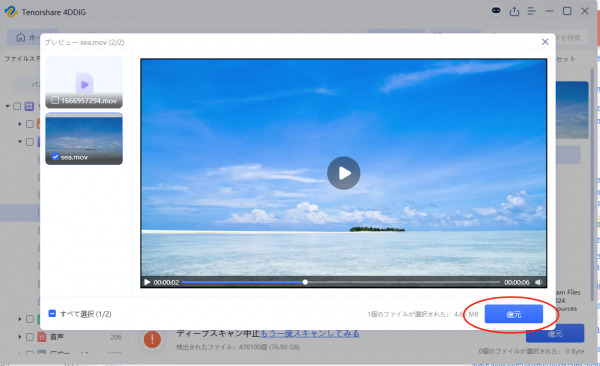Click the blue 復元 button in preview dialog
The width and height of the screenshot is (600, 366).
point(514,314)
